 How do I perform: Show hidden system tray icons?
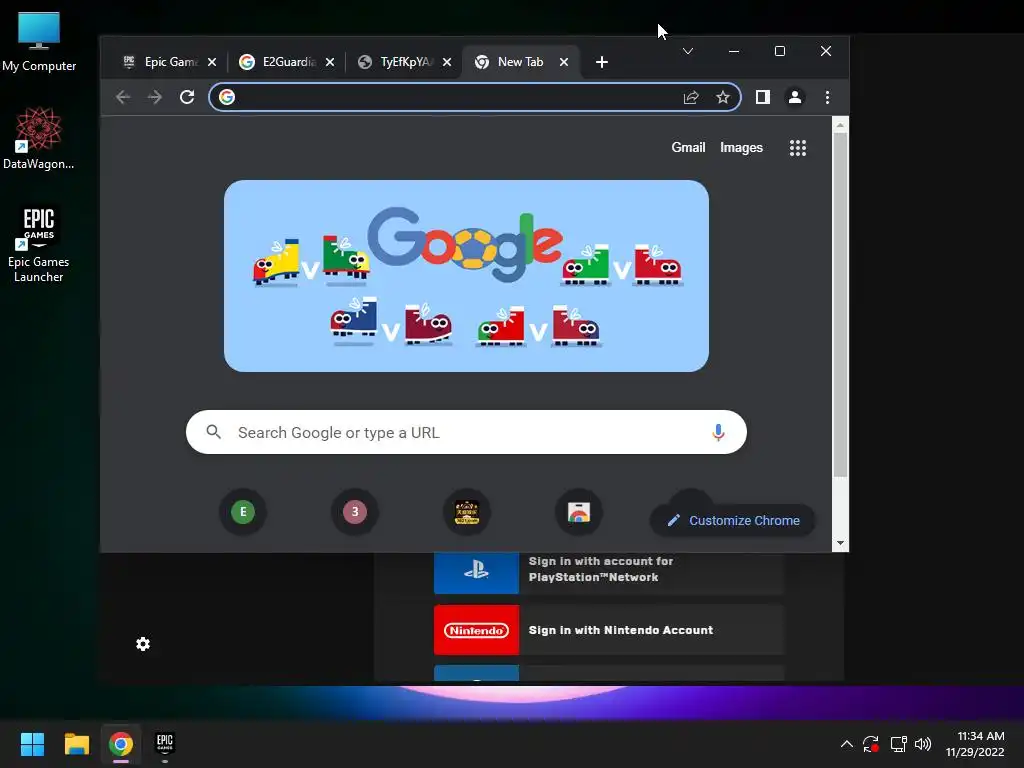[x=846, y=744]
